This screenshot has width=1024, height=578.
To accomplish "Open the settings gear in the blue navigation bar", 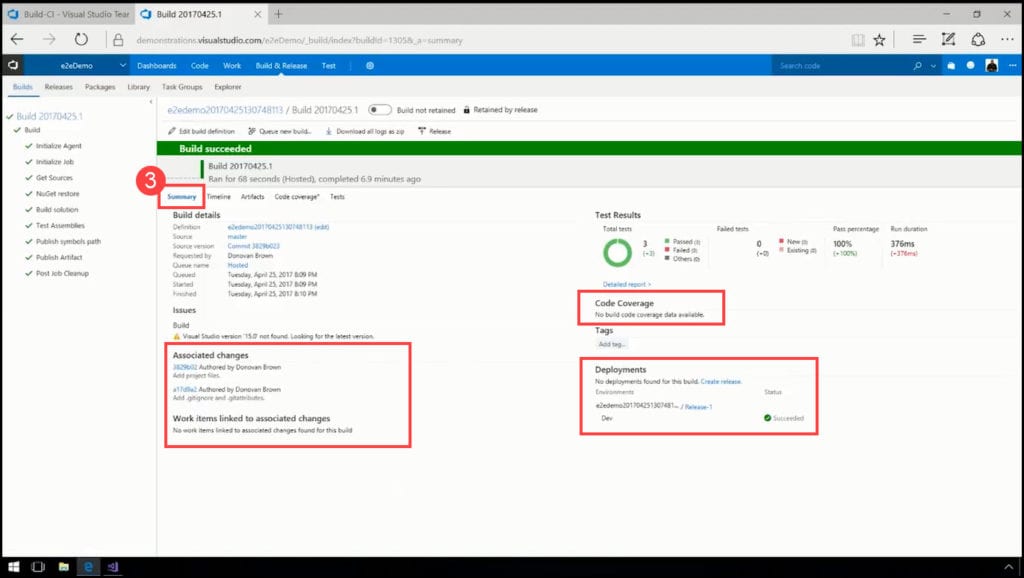I will [370, 66].
